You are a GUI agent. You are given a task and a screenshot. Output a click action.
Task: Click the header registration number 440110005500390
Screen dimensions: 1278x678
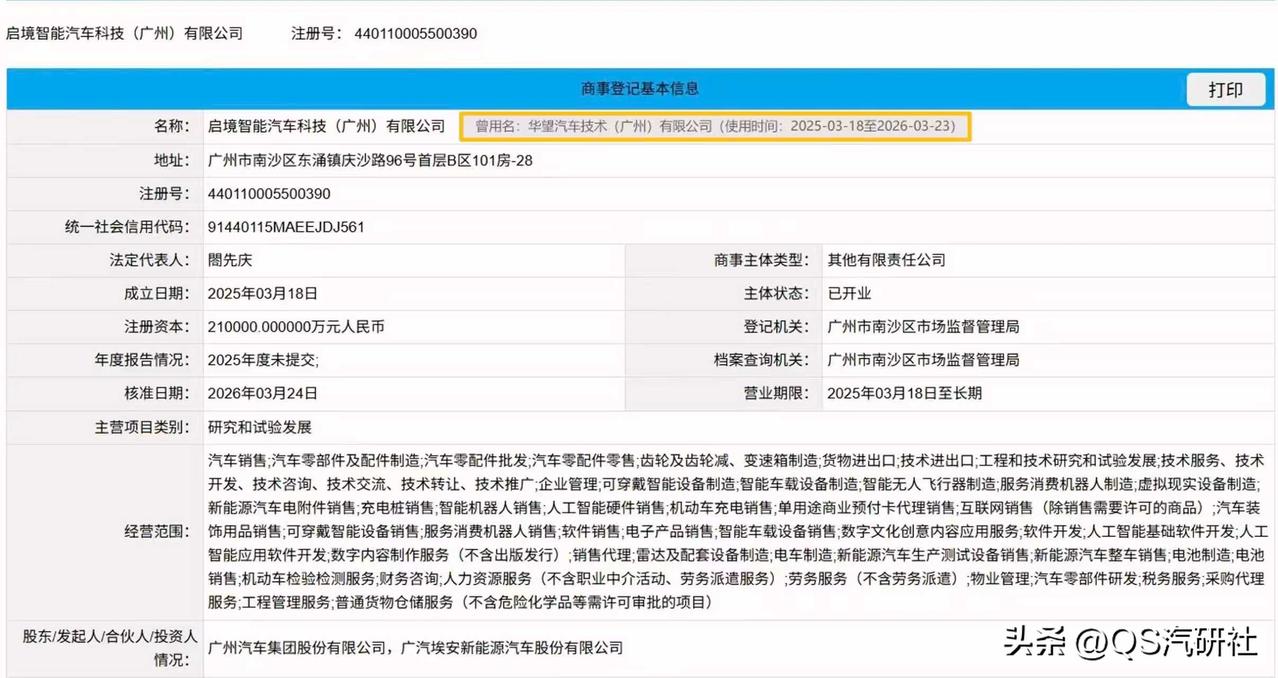tap(416, 33)
